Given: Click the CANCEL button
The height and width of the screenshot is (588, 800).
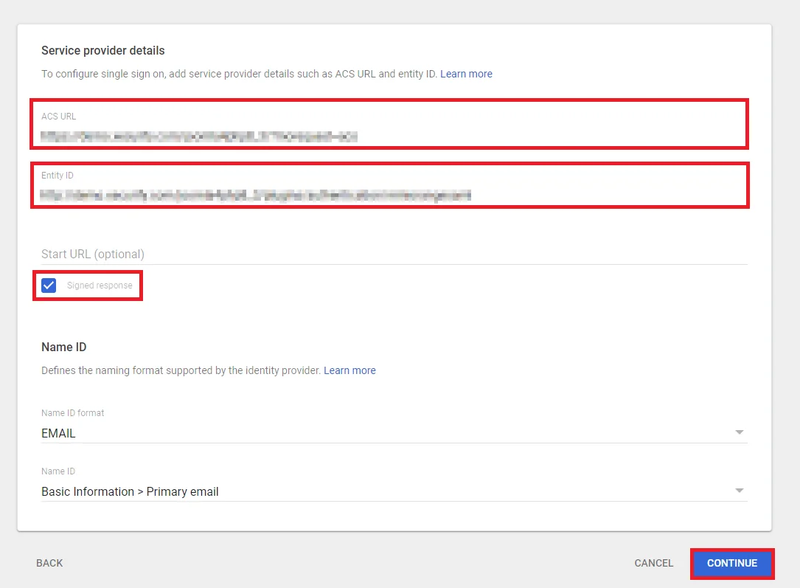Looking at the screenshot, I should (654, 563).
